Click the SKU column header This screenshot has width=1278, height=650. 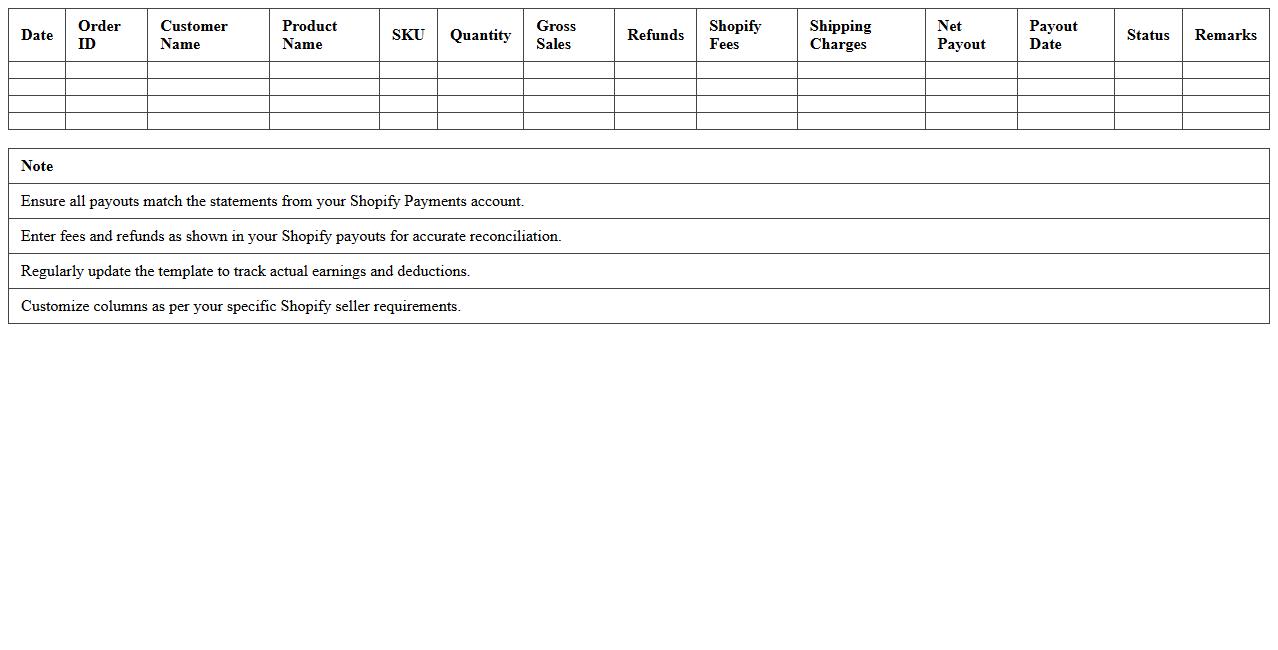(408, 35)
